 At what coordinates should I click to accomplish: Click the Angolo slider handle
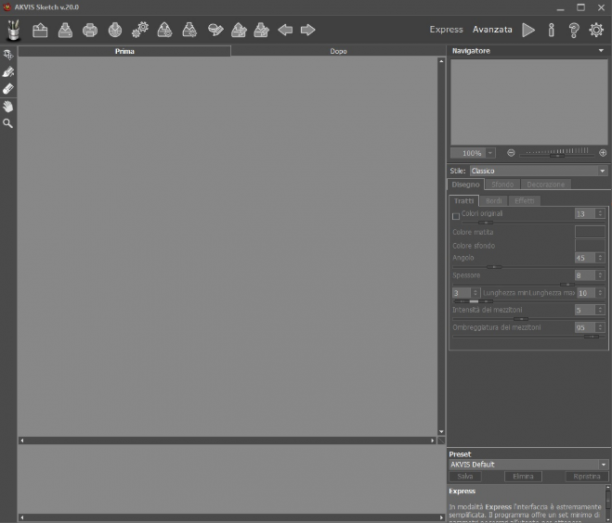point(494,267)
